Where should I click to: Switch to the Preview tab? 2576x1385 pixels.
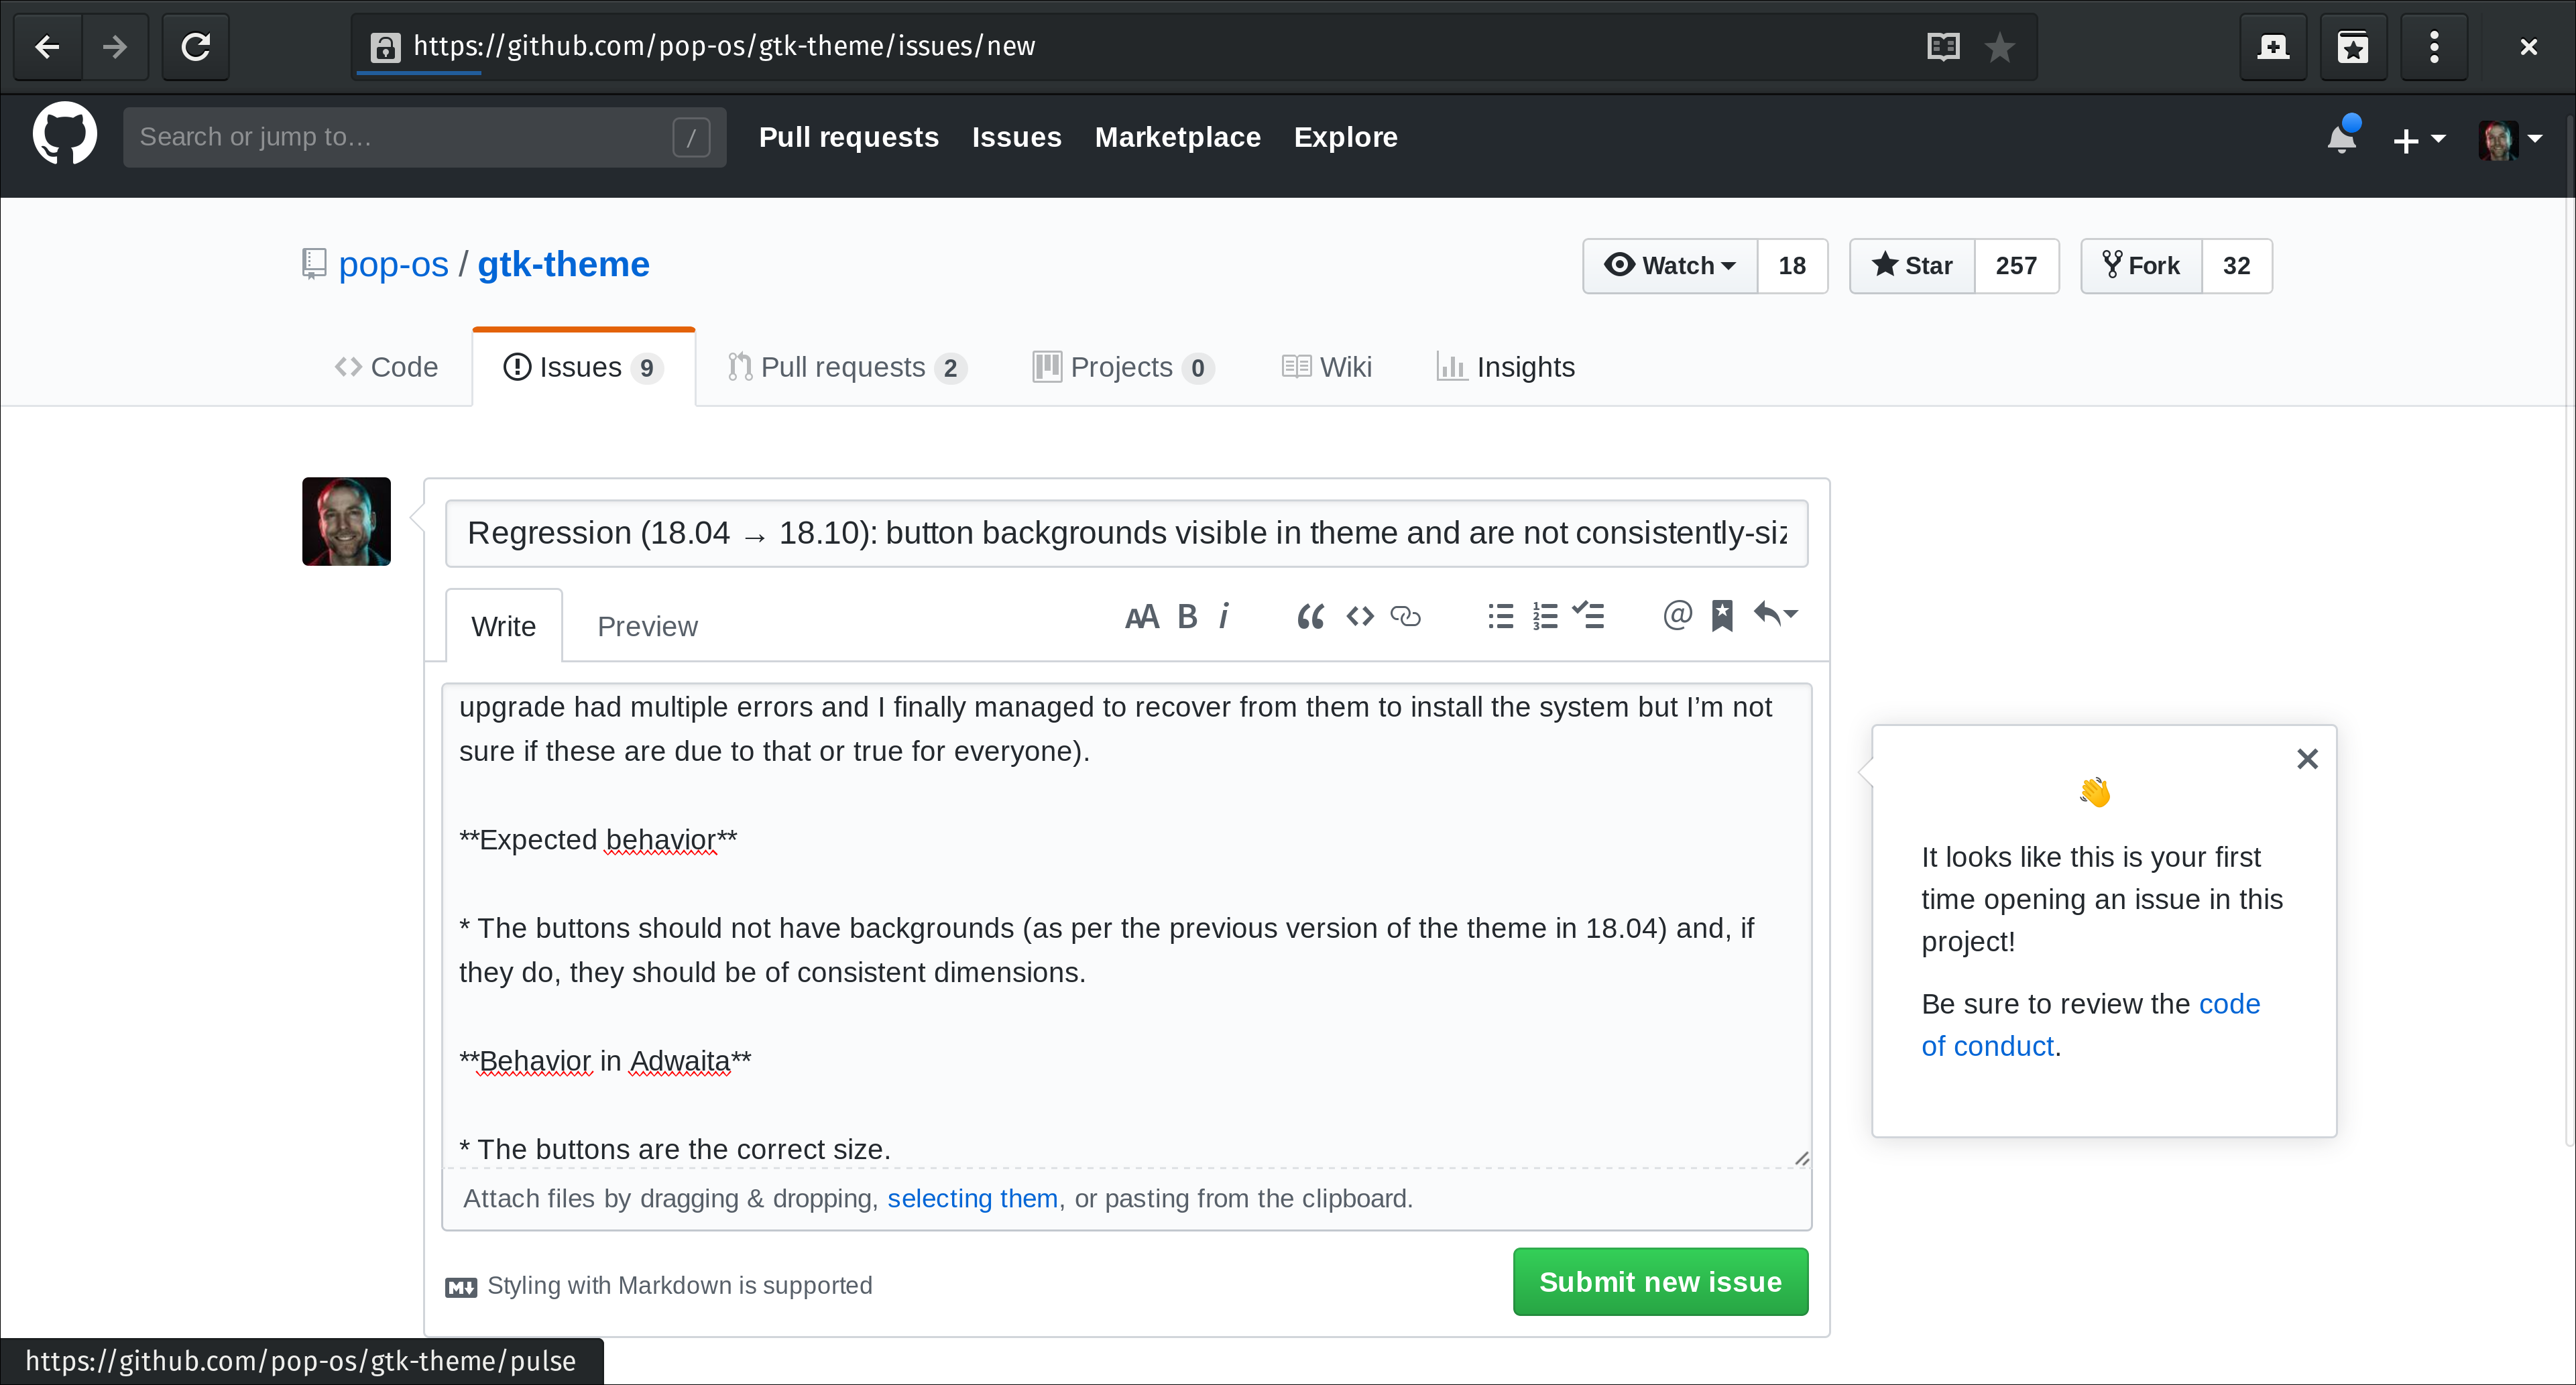pos(647,625)
